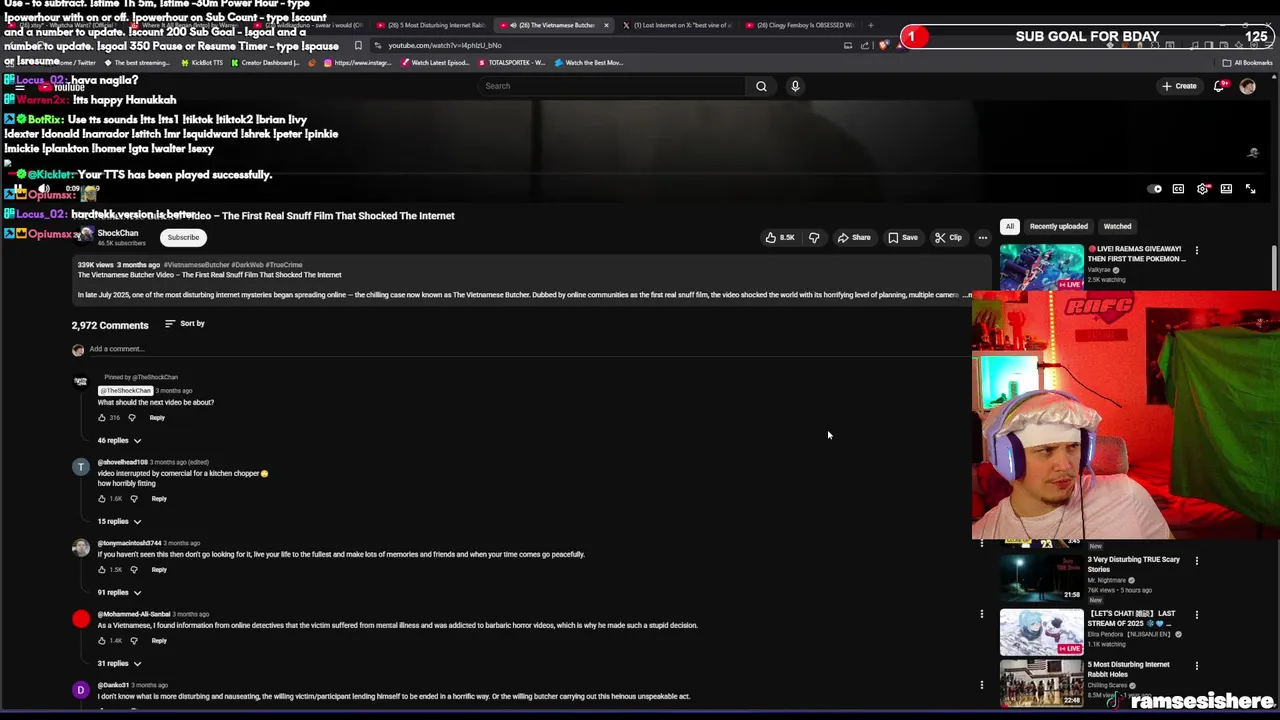Expand 91 replies under tonymacintosh comment

pos(119,592)
